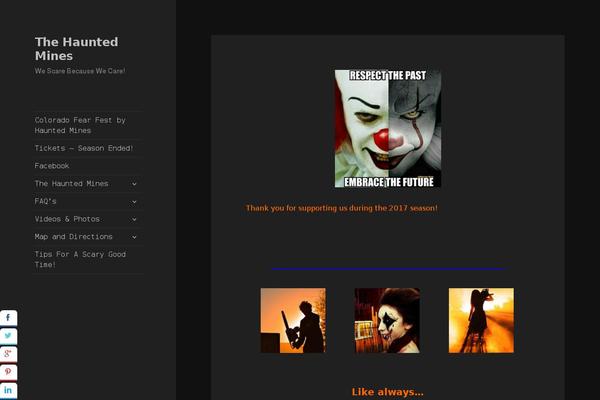Click the 'Like always...' heading

[387, 392]
